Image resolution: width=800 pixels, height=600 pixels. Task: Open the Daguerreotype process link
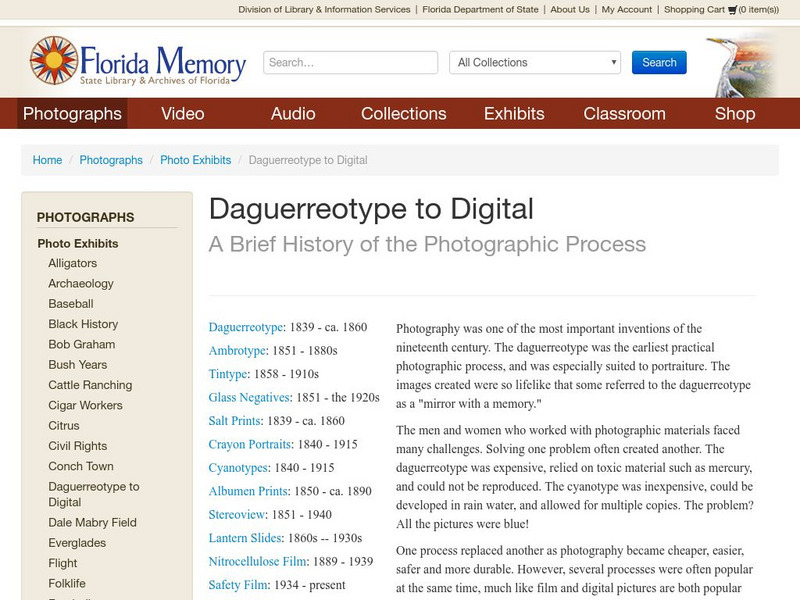246,327
